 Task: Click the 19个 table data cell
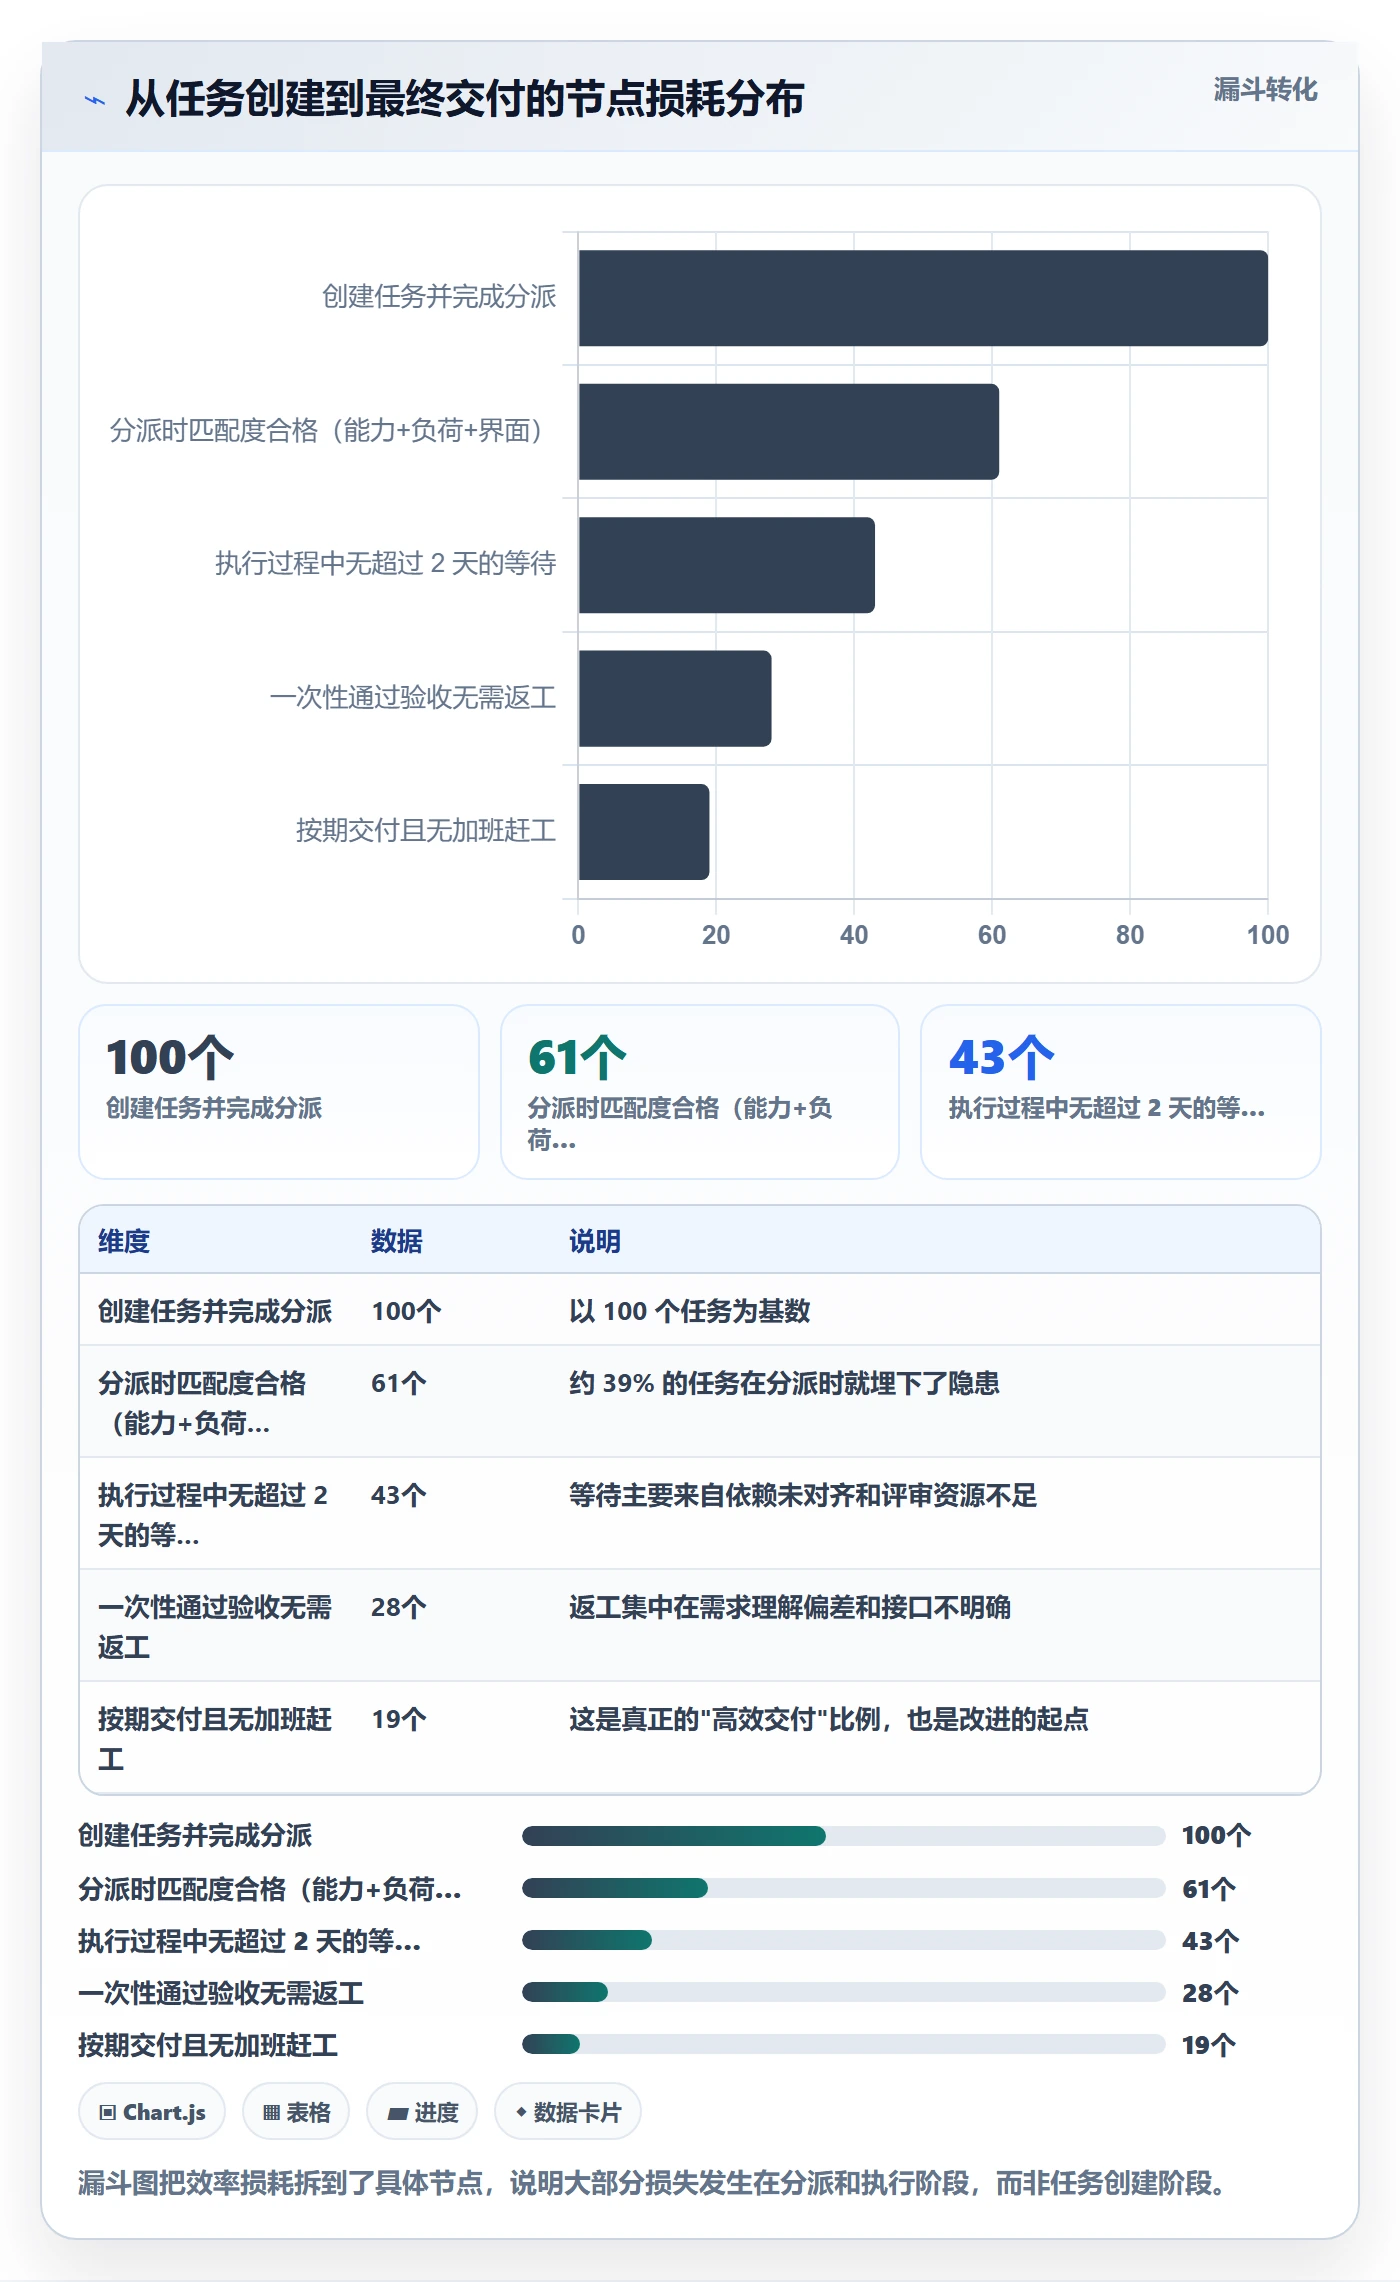point(399,1719)
